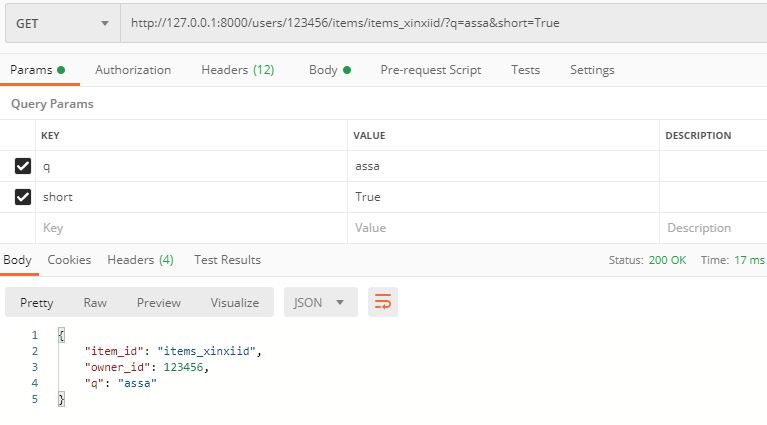Viewport: 767px width, 425px height.
Task: Open the Settings tab
Action: coord(592,70)
